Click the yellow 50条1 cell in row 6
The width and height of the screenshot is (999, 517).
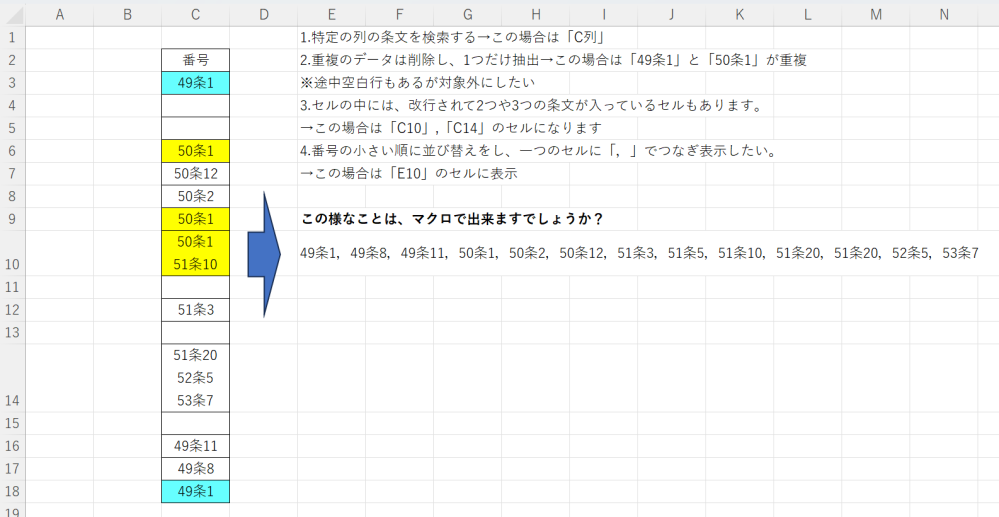click(195, 150)
